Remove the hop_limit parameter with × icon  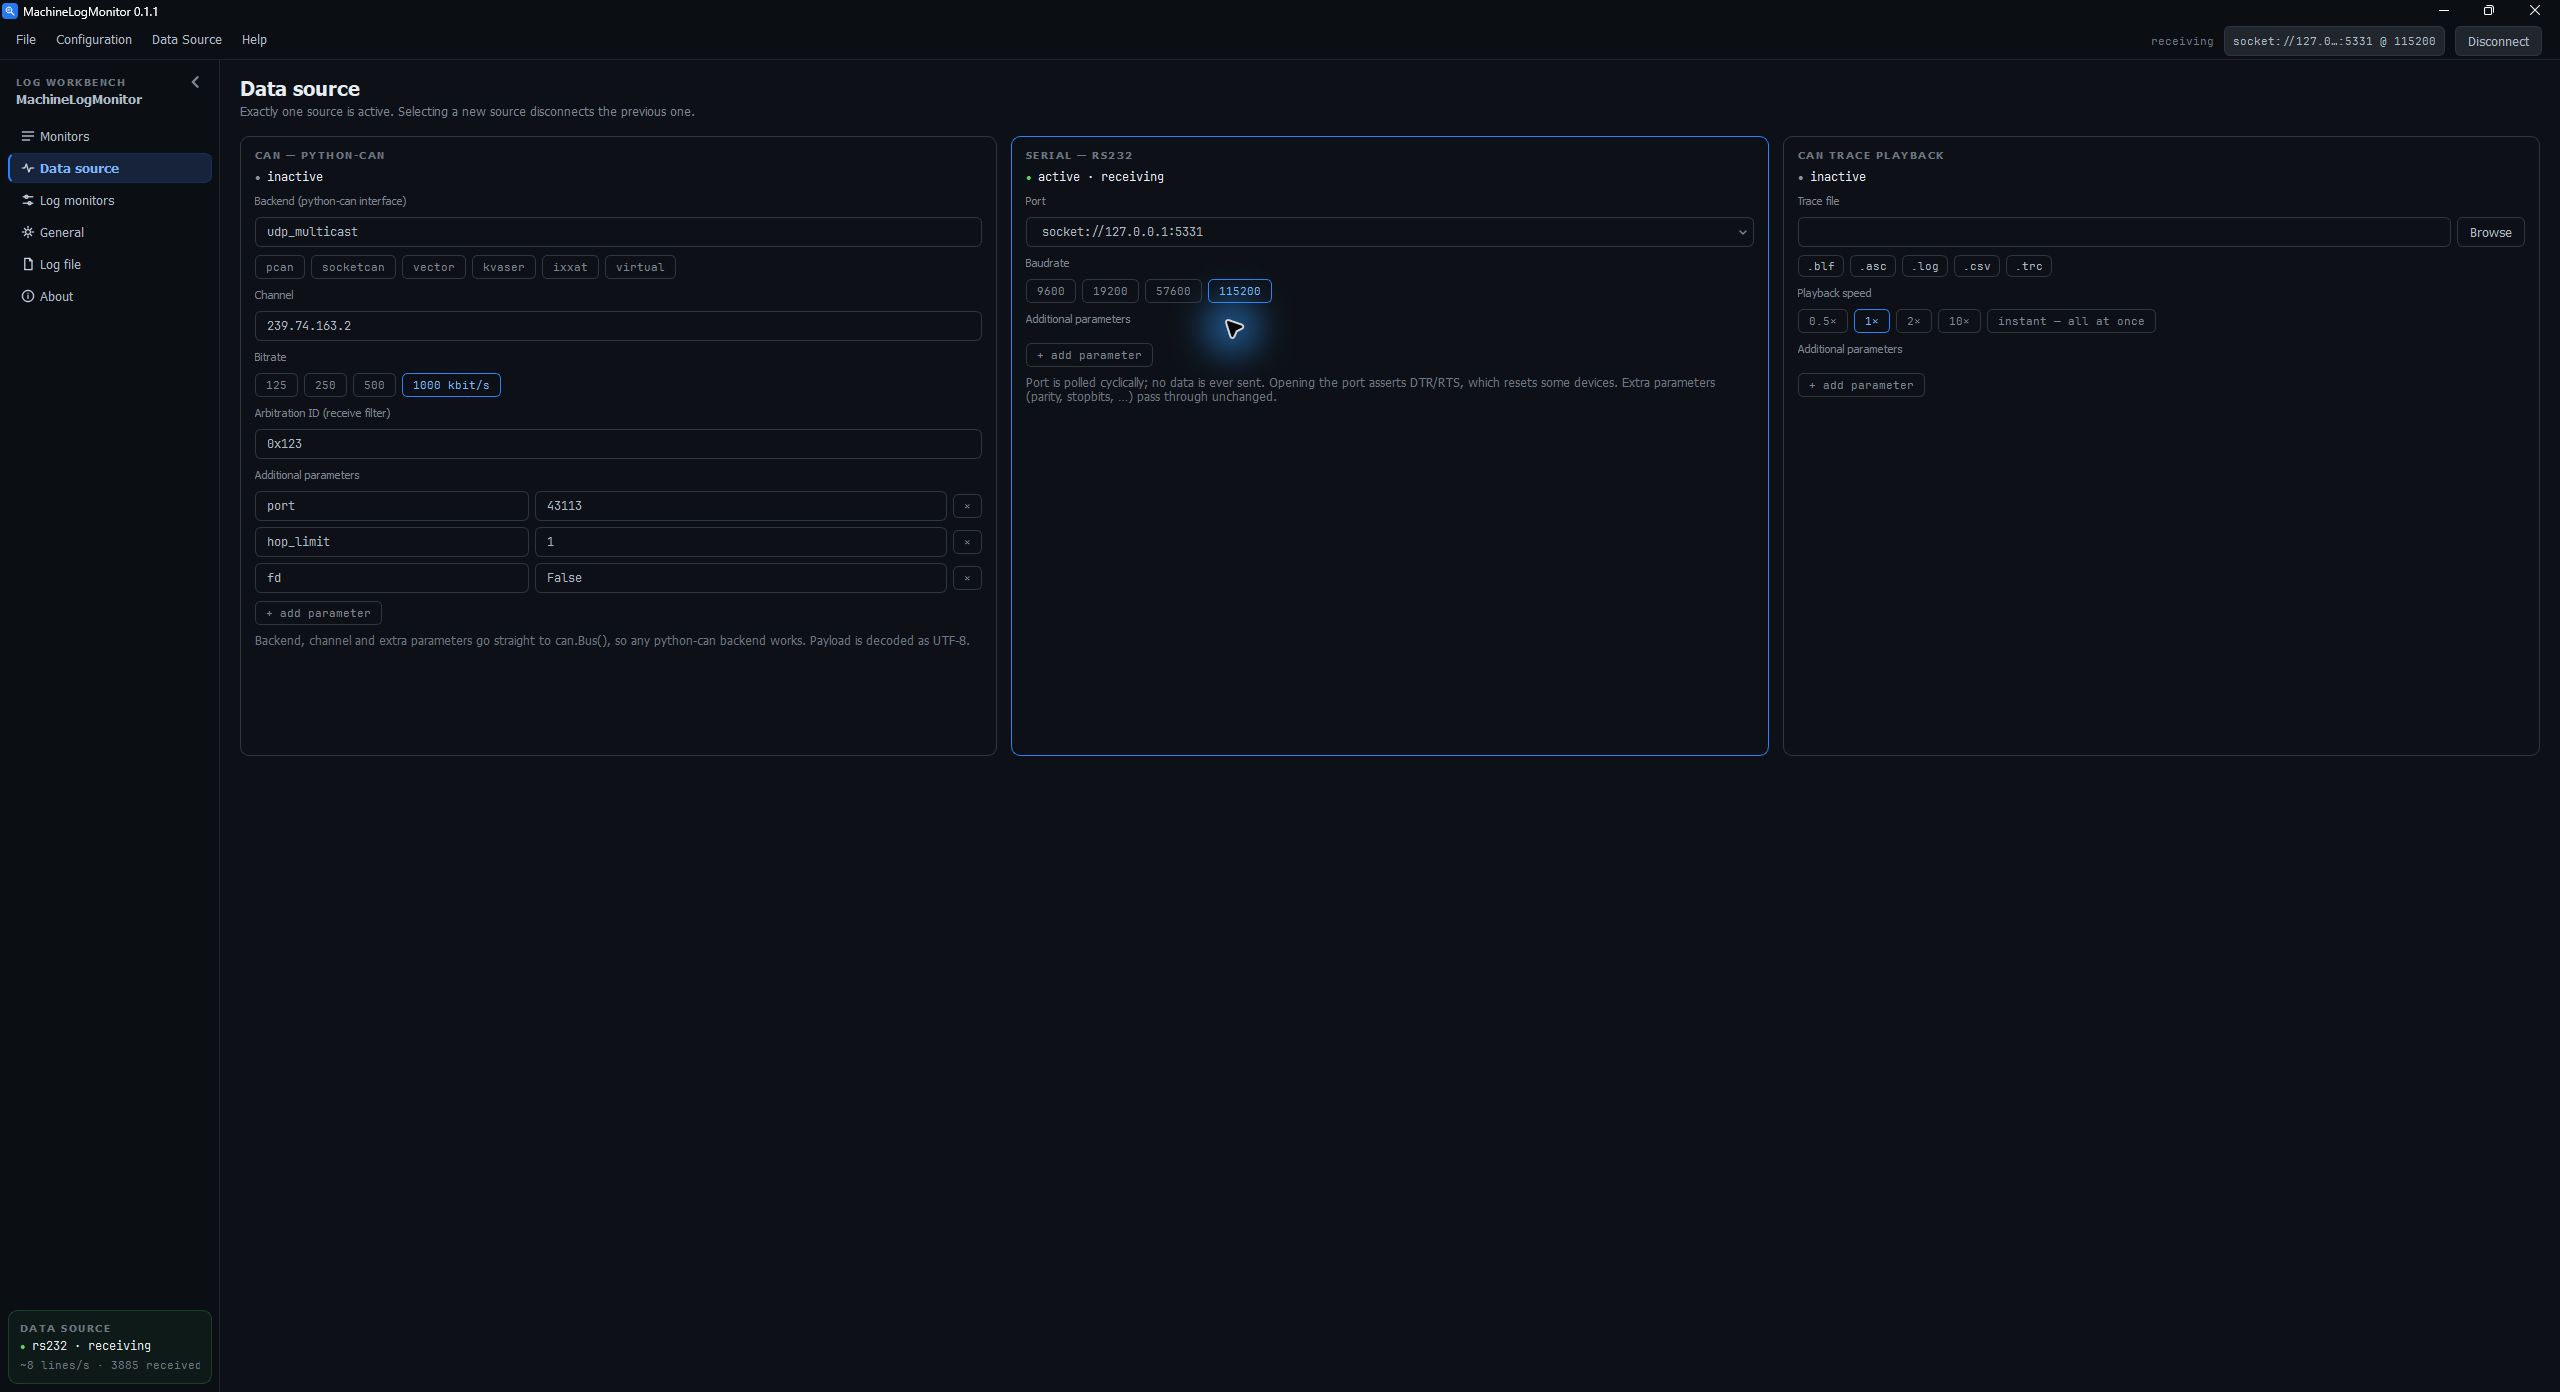pyautogui.click(x=967, y=542)
